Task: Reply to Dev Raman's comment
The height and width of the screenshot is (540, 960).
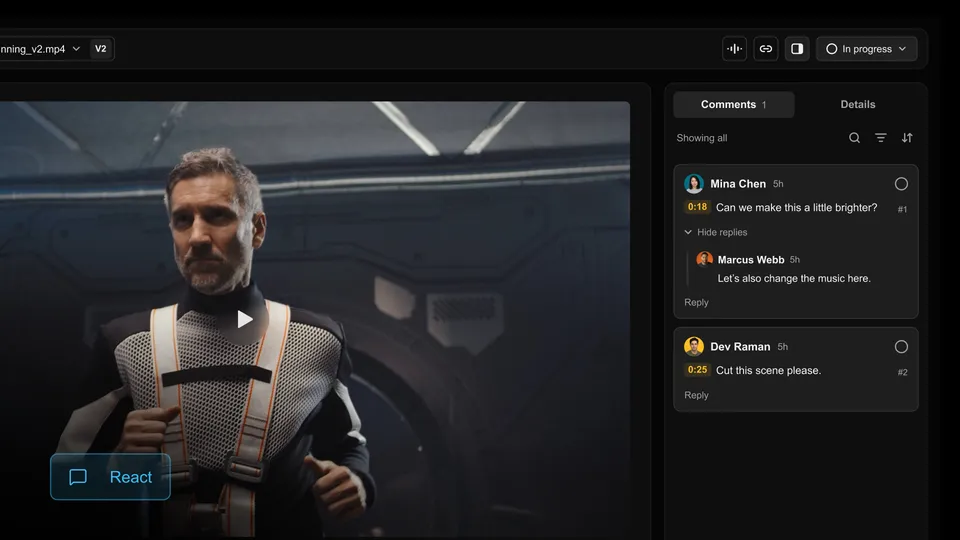Action: 696,396
